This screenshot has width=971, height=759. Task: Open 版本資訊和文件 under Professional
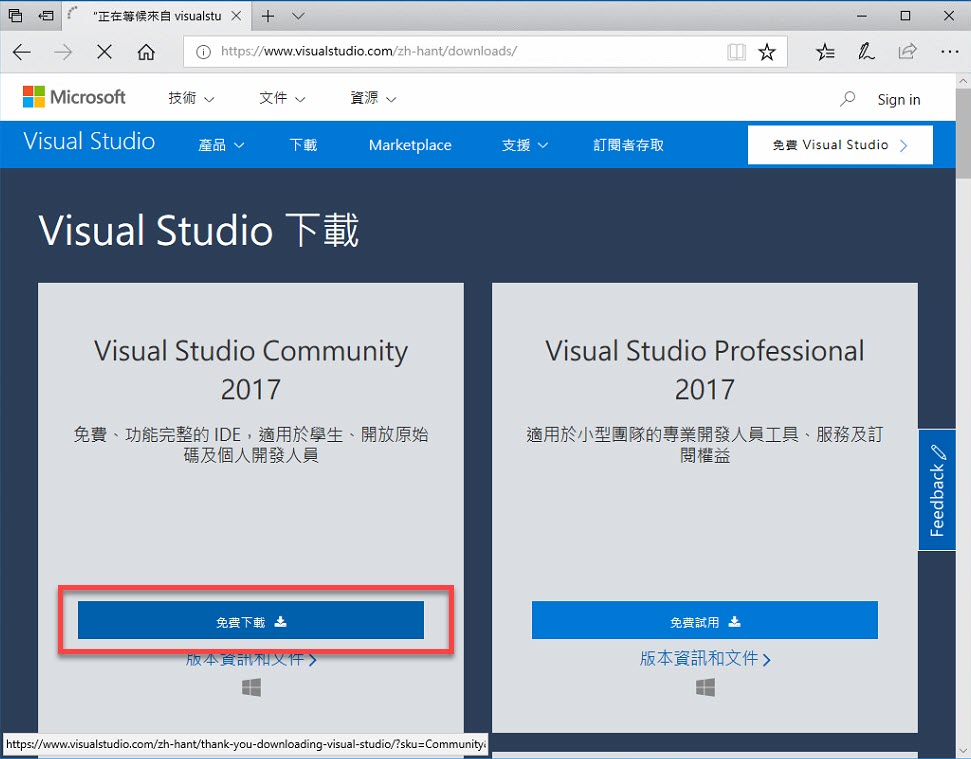coord(705,659)
